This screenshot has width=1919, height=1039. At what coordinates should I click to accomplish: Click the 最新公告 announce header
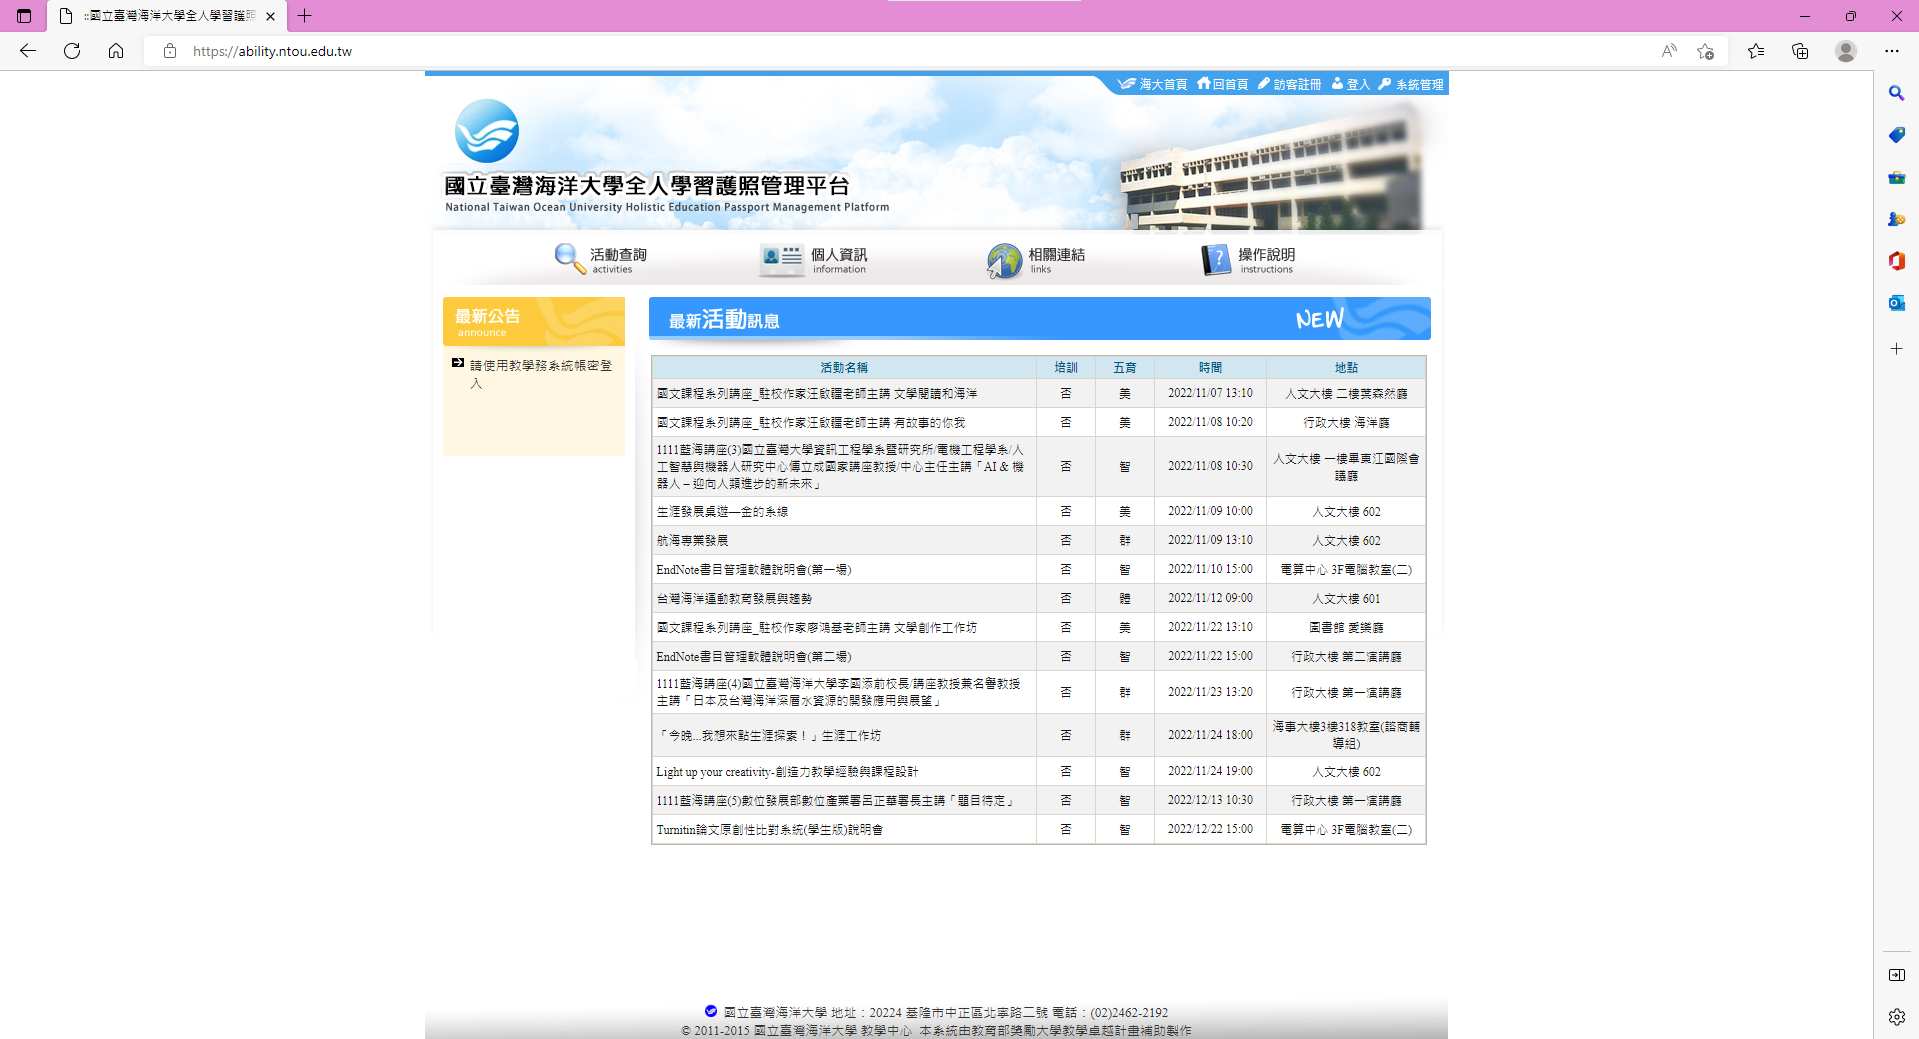[x=534, y=321]
